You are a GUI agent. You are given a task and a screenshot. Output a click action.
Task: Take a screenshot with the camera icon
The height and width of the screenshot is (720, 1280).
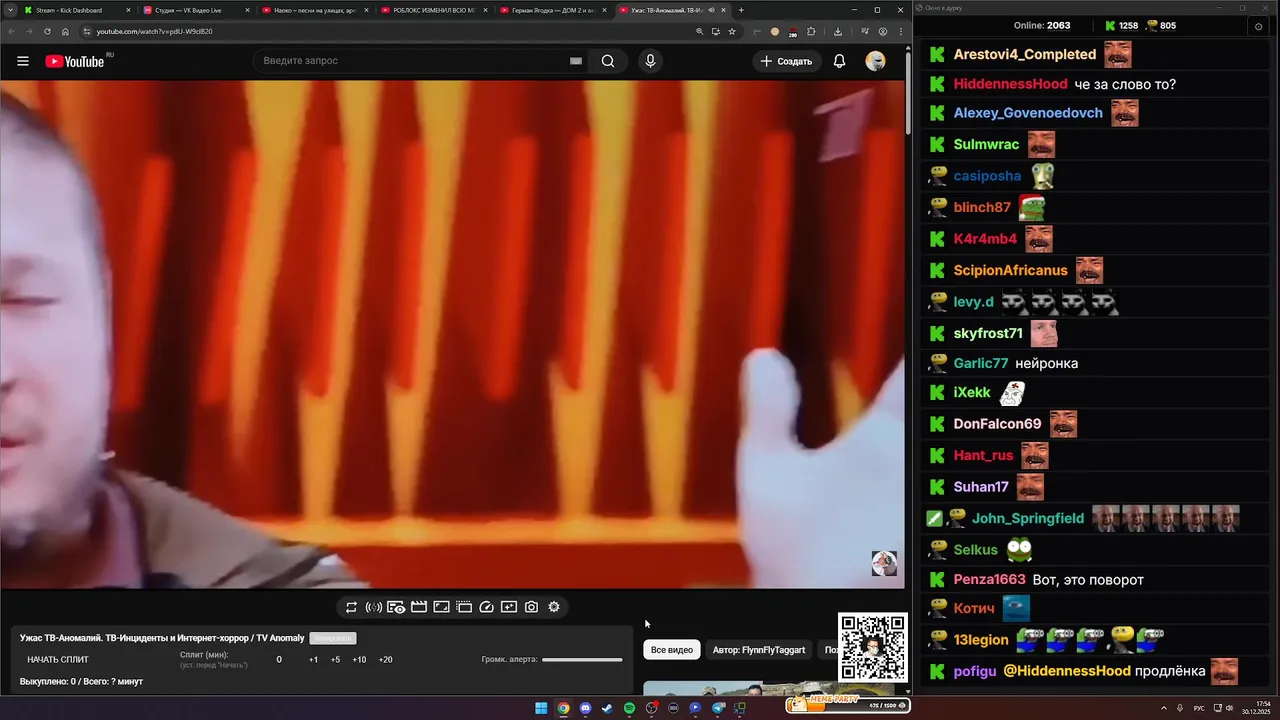point(531,607)
